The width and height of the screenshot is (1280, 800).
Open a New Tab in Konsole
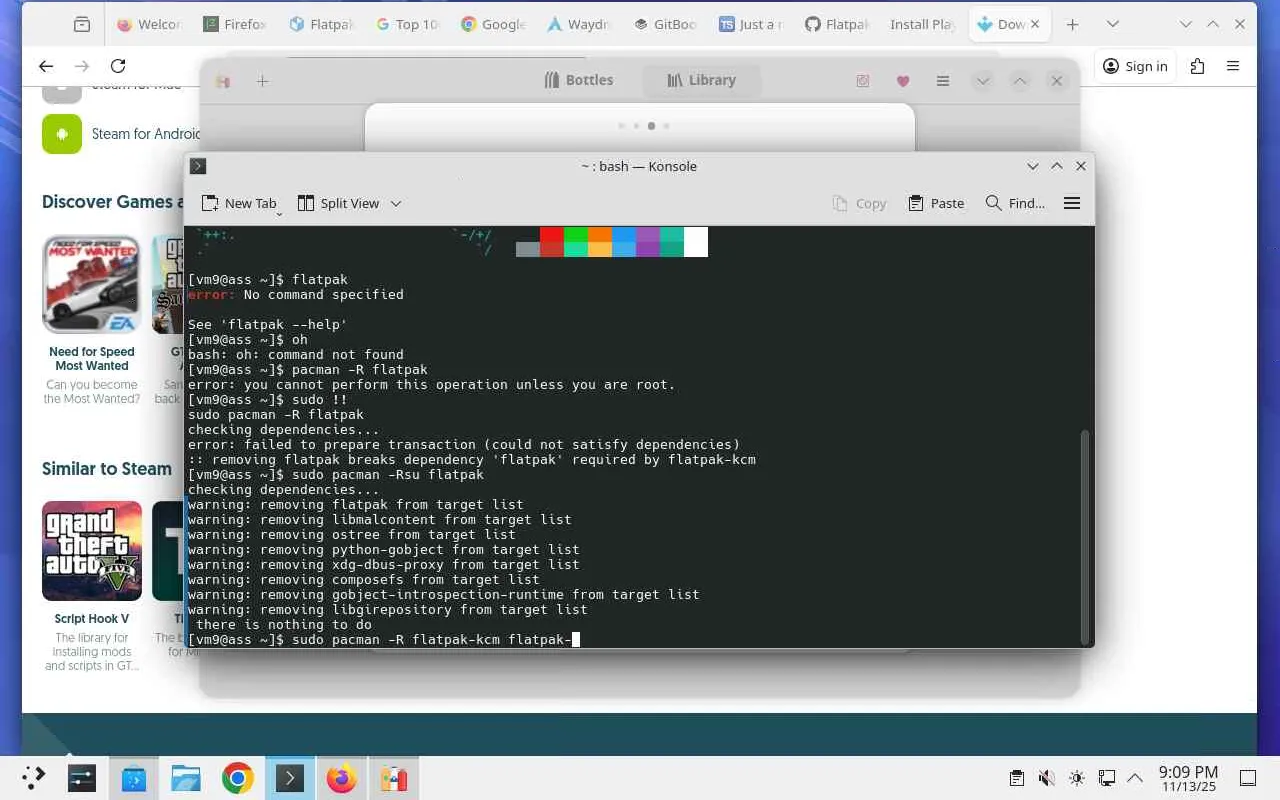pos(239,203)
